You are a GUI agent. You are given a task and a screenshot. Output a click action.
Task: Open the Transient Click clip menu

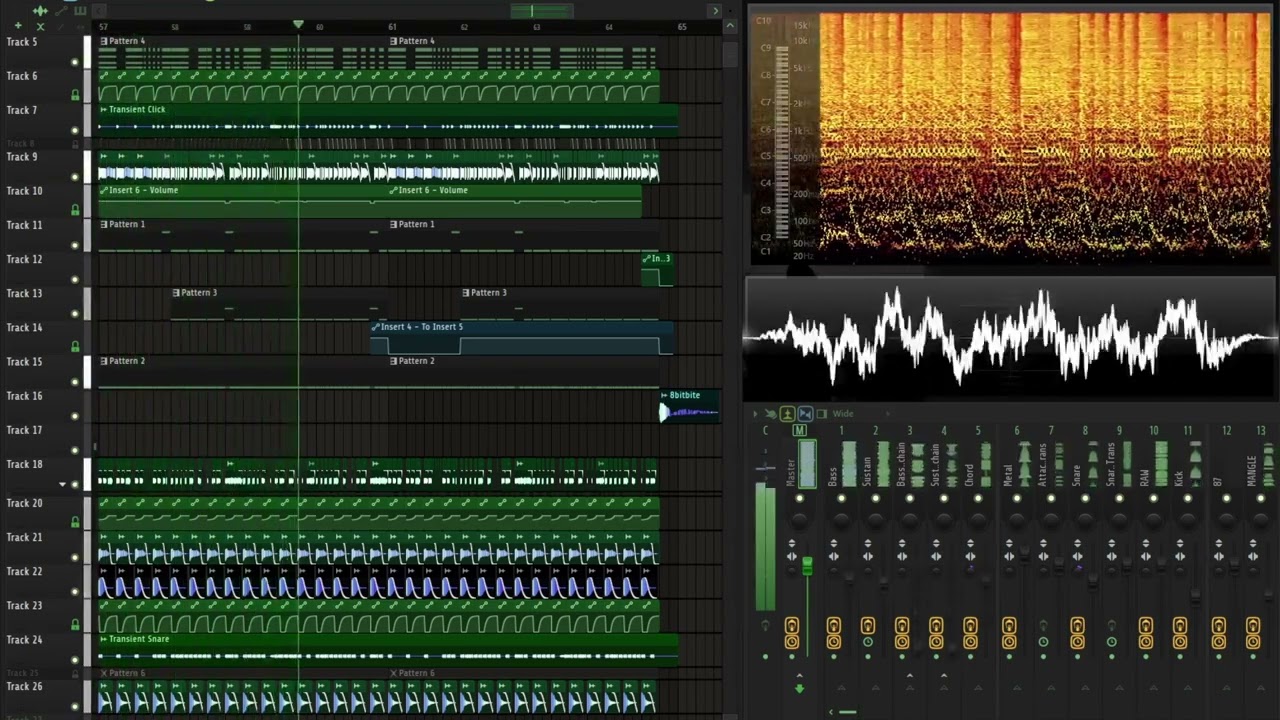[104, 109]
